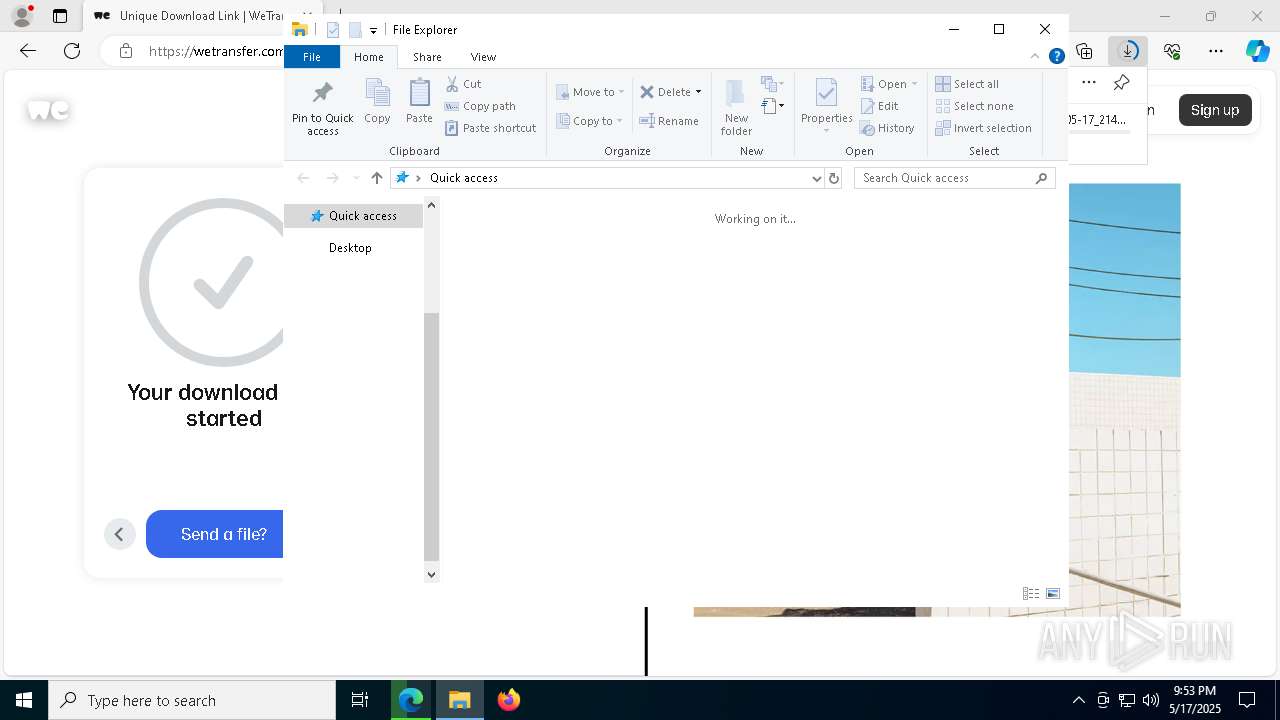Click Select all

click(x=967, y=84)
